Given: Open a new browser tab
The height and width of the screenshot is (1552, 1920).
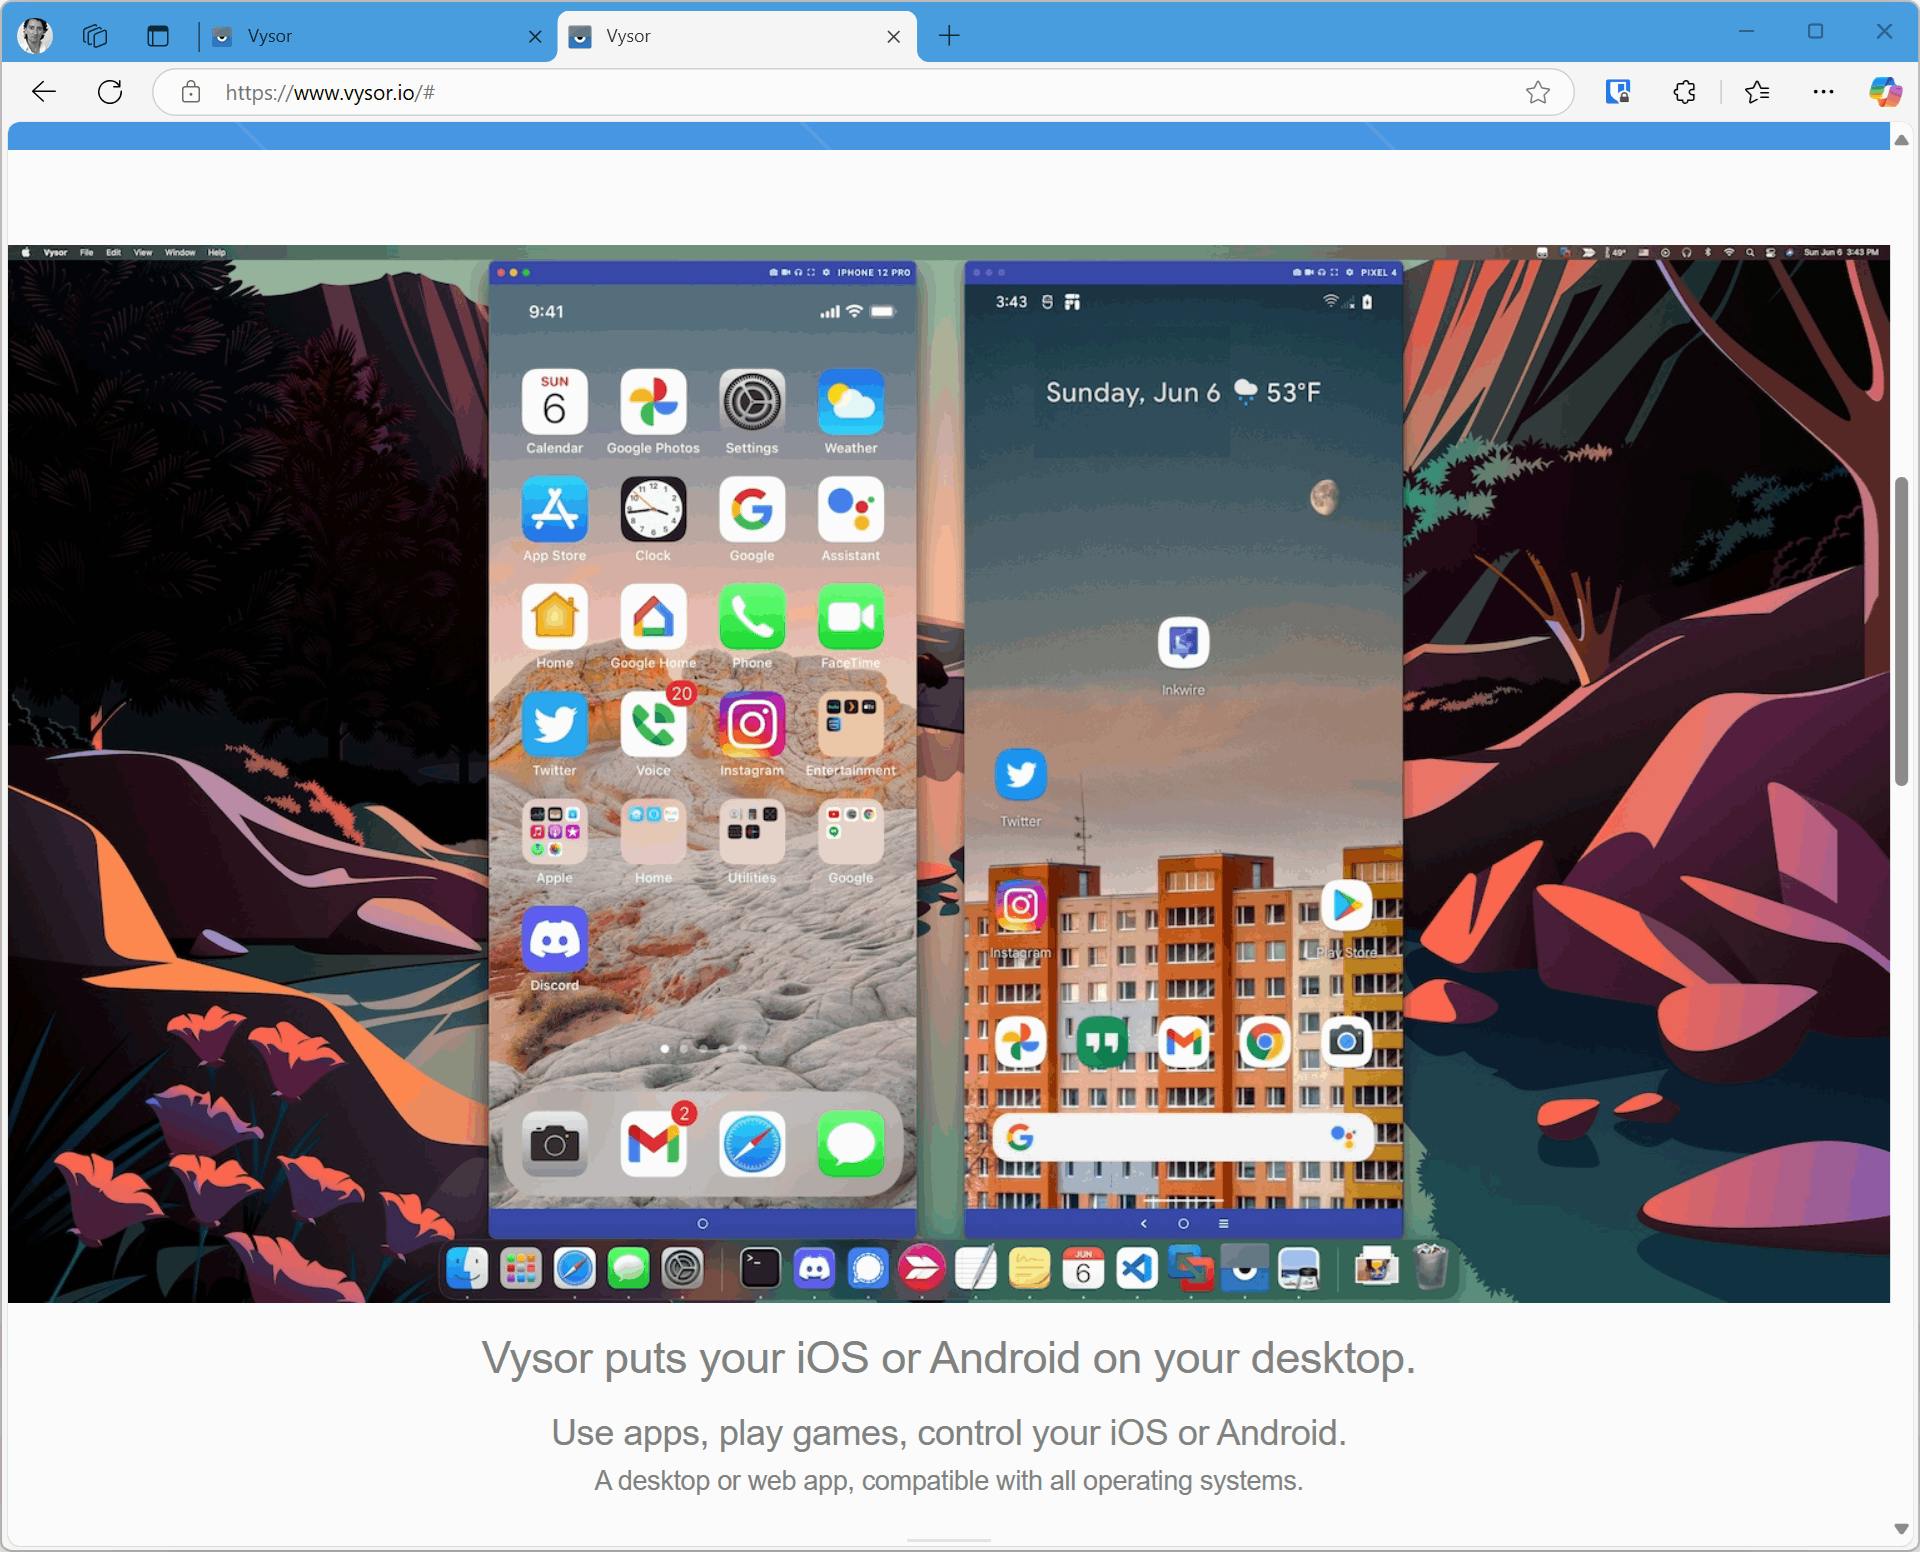Looking at the screenshot, I should tap(949, 36).
